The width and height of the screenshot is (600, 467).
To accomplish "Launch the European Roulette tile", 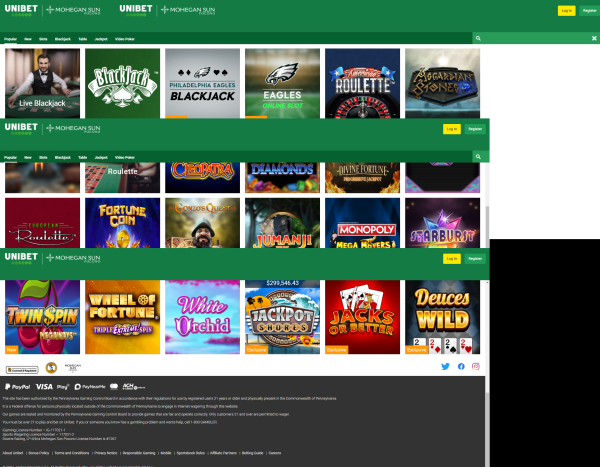I will point(42,223).
